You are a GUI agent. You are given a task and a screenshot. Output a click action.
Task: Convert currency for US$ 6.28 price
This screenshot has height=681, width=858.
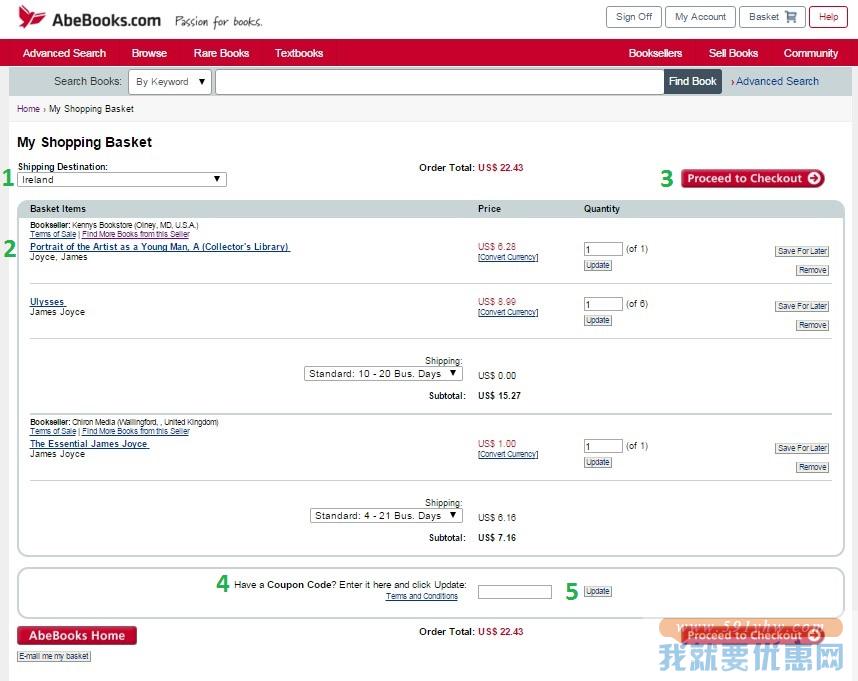pos(508,257)
